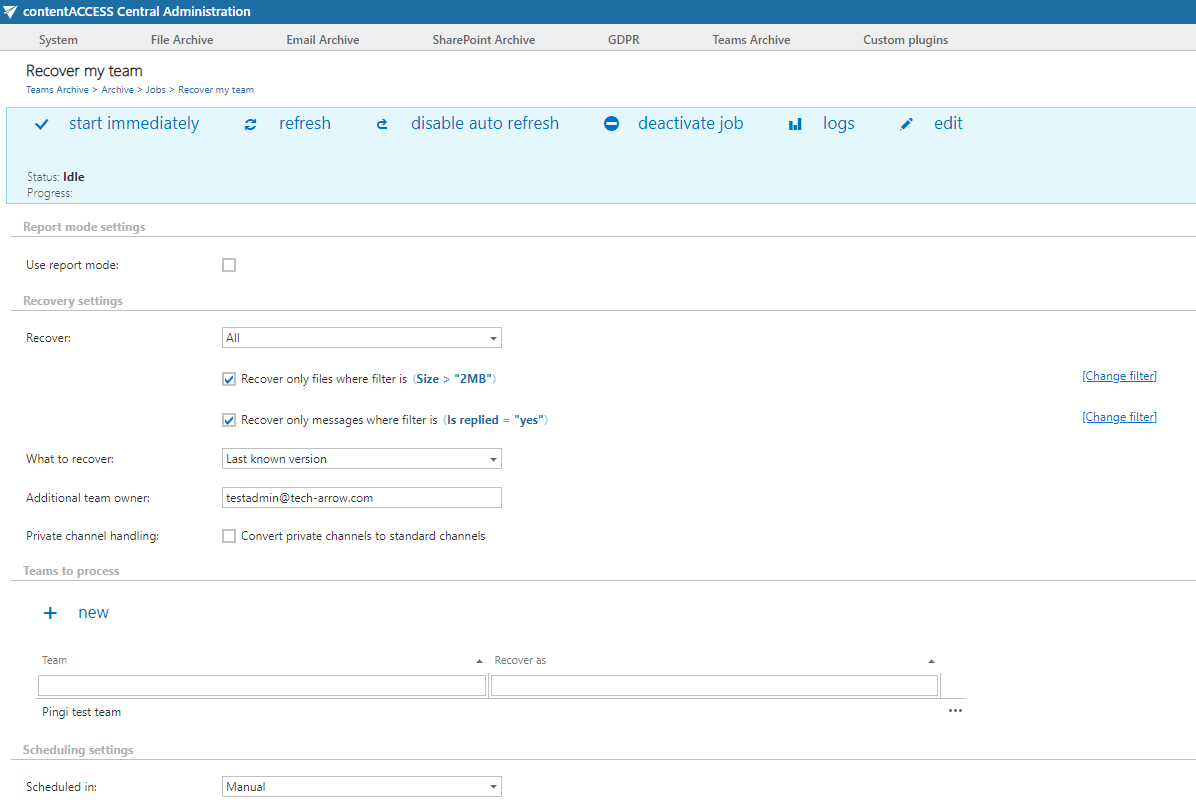1196x808 pixels.
Task: Click the edit pencil icon
Action: [906, 124]
